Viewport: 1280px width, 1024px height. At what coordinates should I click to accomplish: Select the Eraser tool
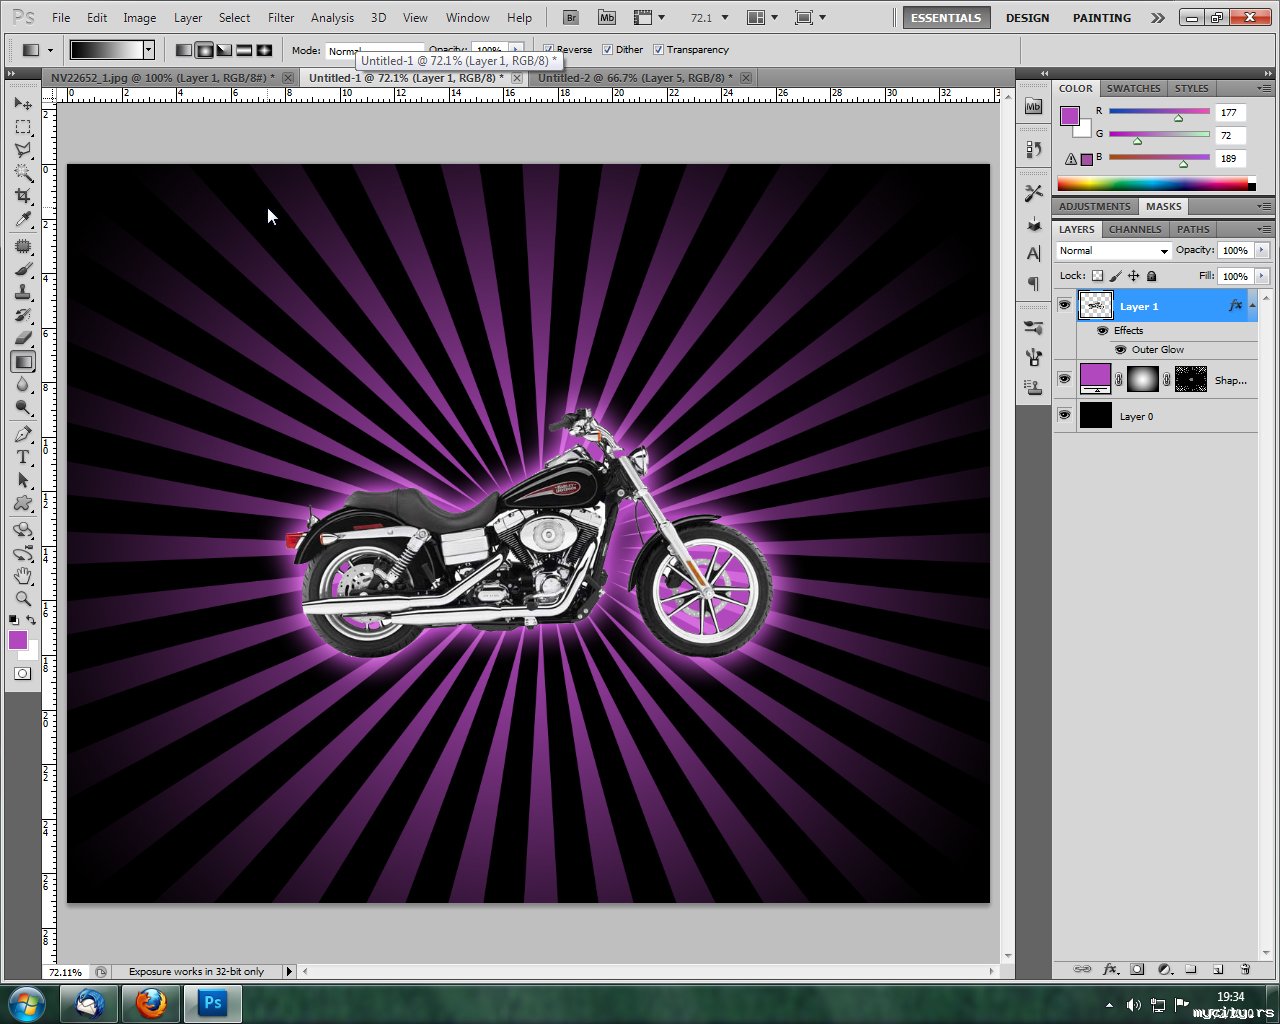[22, 338]
